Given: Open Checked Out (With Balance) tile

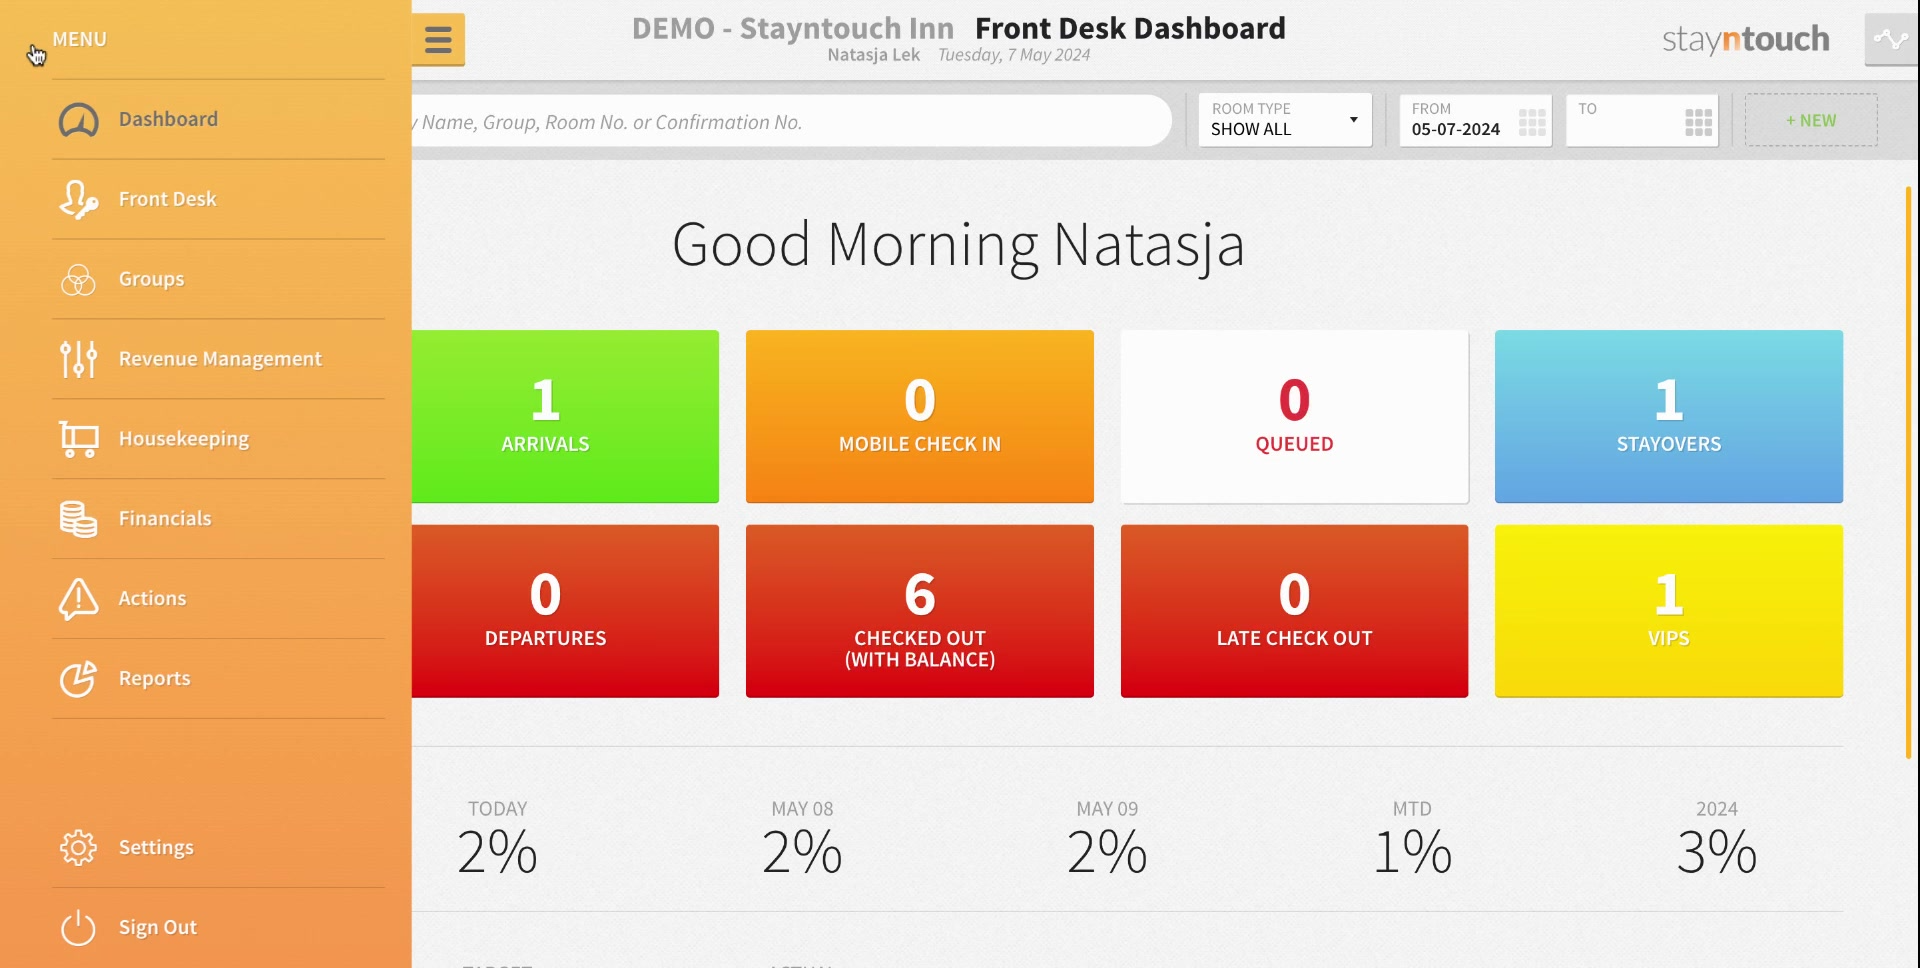Looking at the screenshot, I should (x=920, y=611).
